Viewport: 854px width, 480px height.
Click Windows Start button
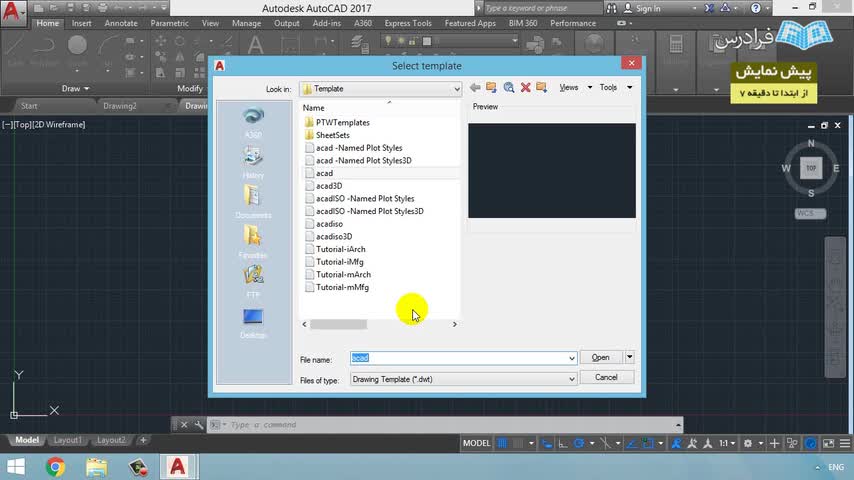[16, 467]
